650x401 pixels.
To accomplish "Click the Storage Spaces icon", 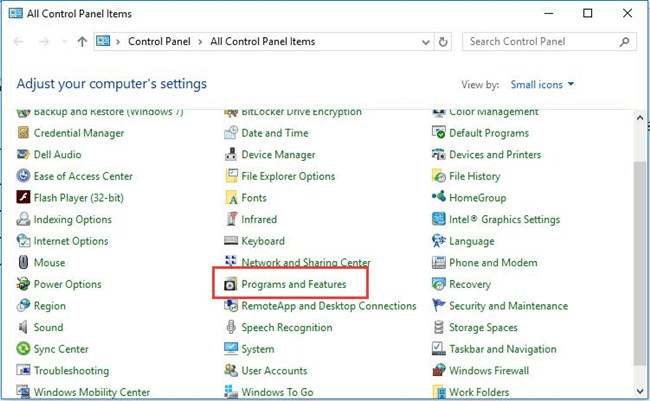I will pos(439,327).
